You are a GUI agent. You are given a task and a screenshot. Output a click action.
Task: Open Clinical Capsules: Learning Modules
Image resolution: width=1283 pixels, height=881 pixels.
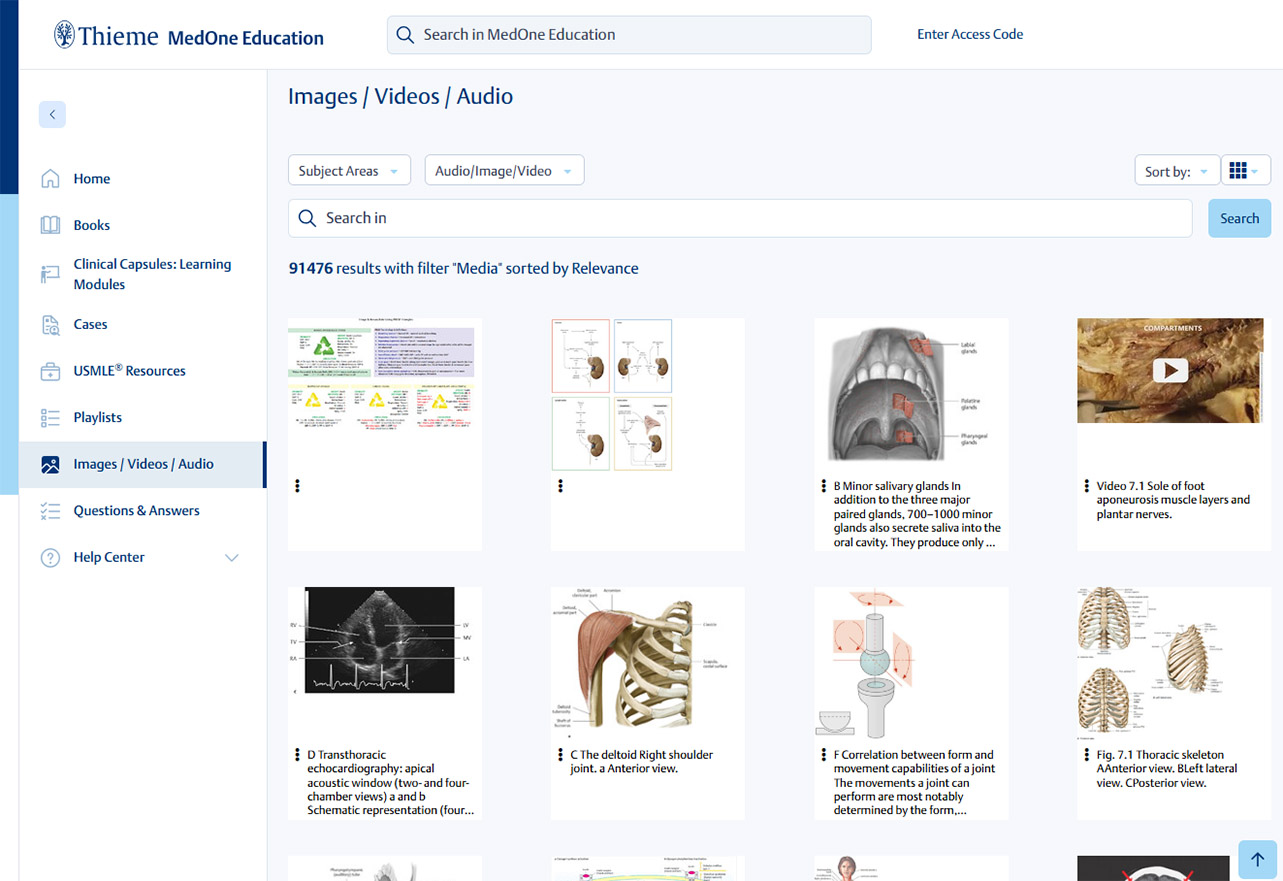(x=152, y=274)
